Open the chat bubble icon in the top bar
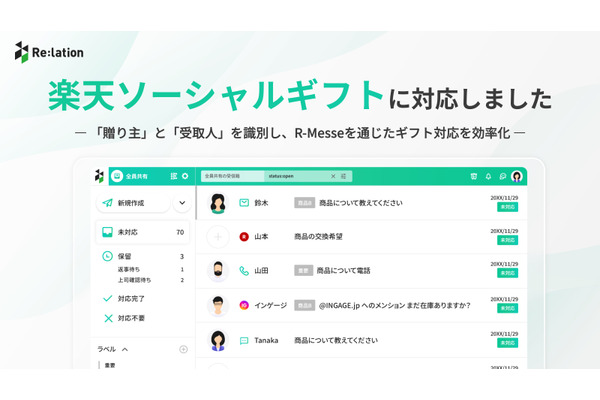The height and width of the screenshot is (400, 600). point(502,176)
